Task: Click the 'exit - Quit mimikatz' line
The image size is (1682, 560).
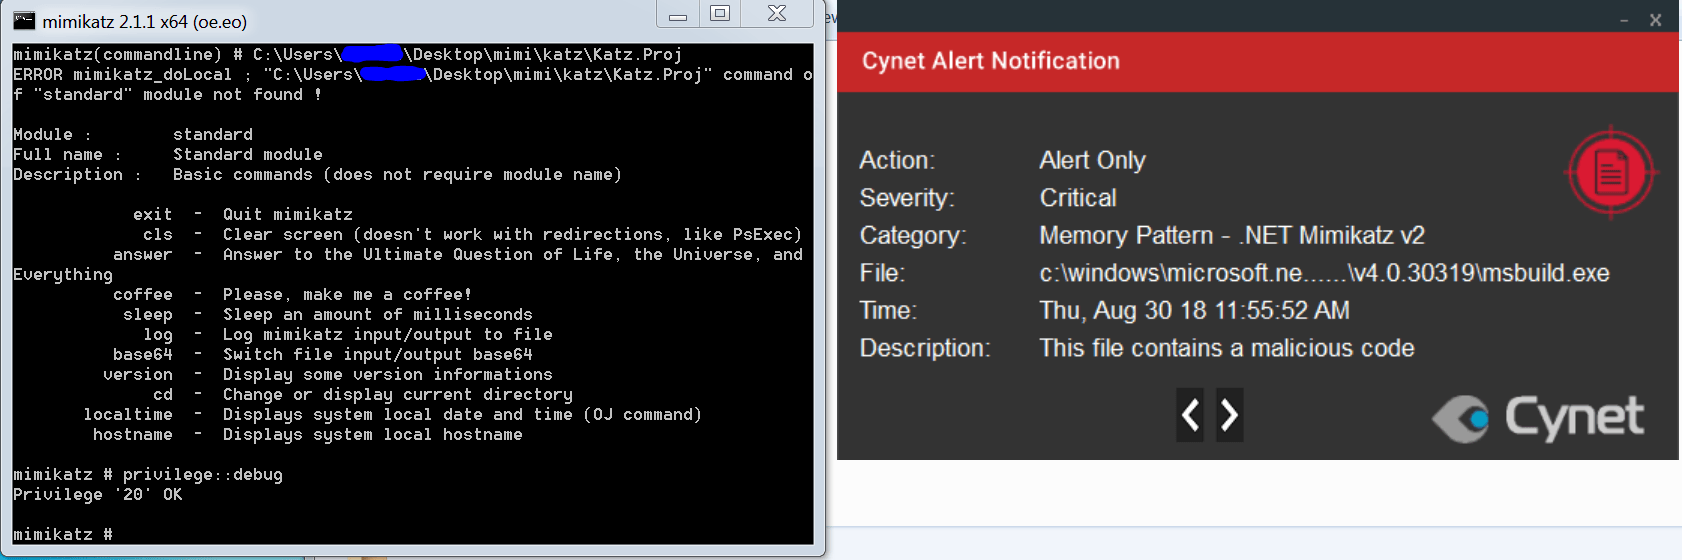Action: (243, 214)
